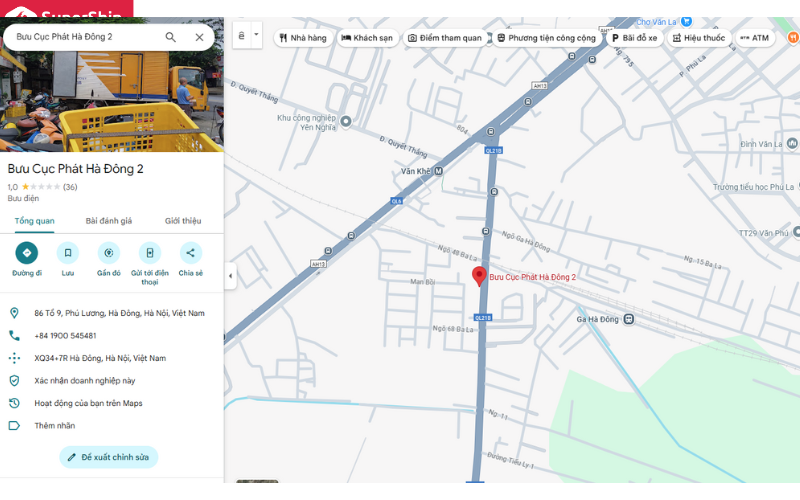Click the Lưu bookmark icon
The width and height of the screenshot is (800, 500).
pyautogui.click(x=67, y=253)
